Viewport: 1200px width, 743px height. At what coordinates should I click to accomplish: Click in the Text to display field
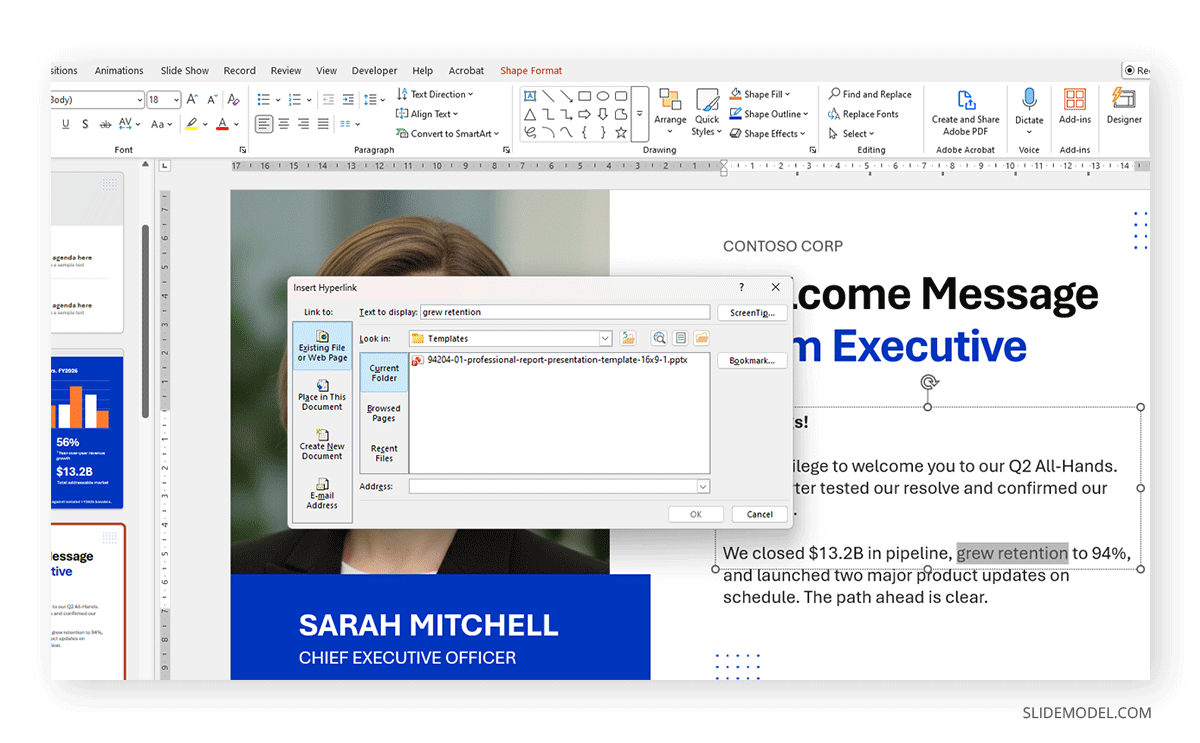[x=565, y=312]
